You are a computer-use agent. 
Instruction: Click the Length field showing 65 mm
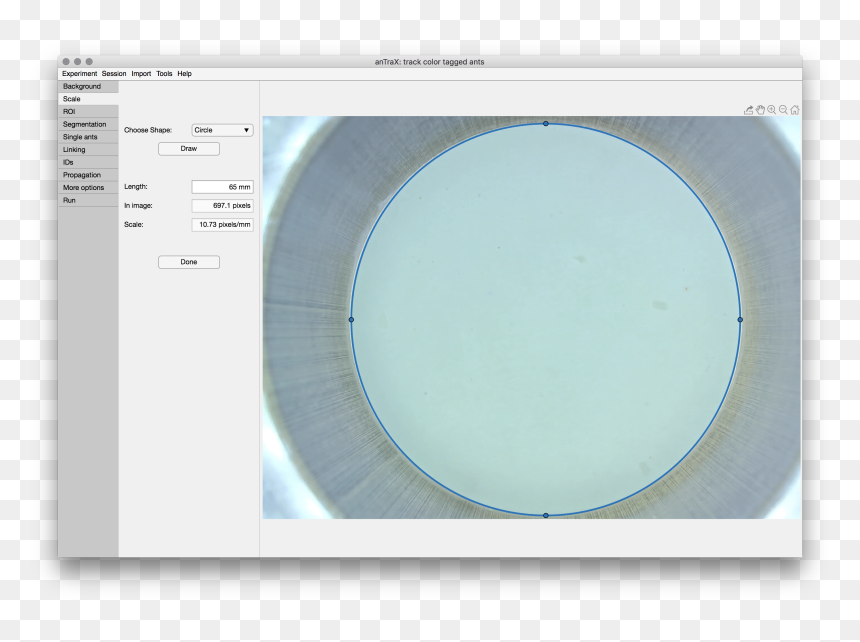pos(222,187)
